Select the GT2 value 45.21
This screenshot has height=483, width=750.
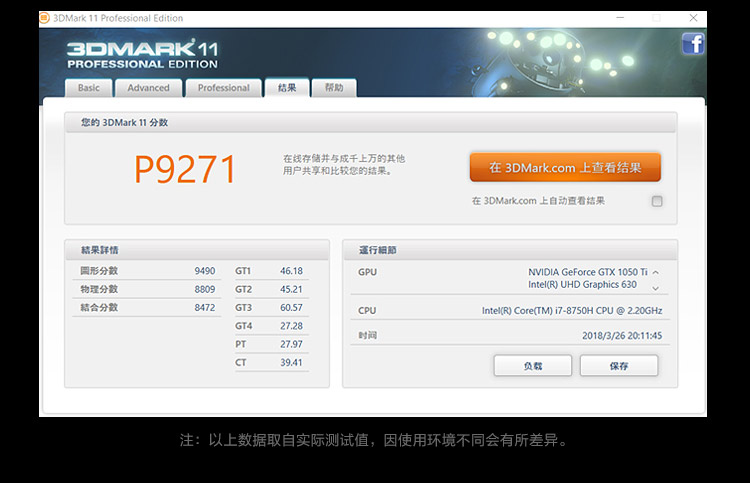point(291,289)
